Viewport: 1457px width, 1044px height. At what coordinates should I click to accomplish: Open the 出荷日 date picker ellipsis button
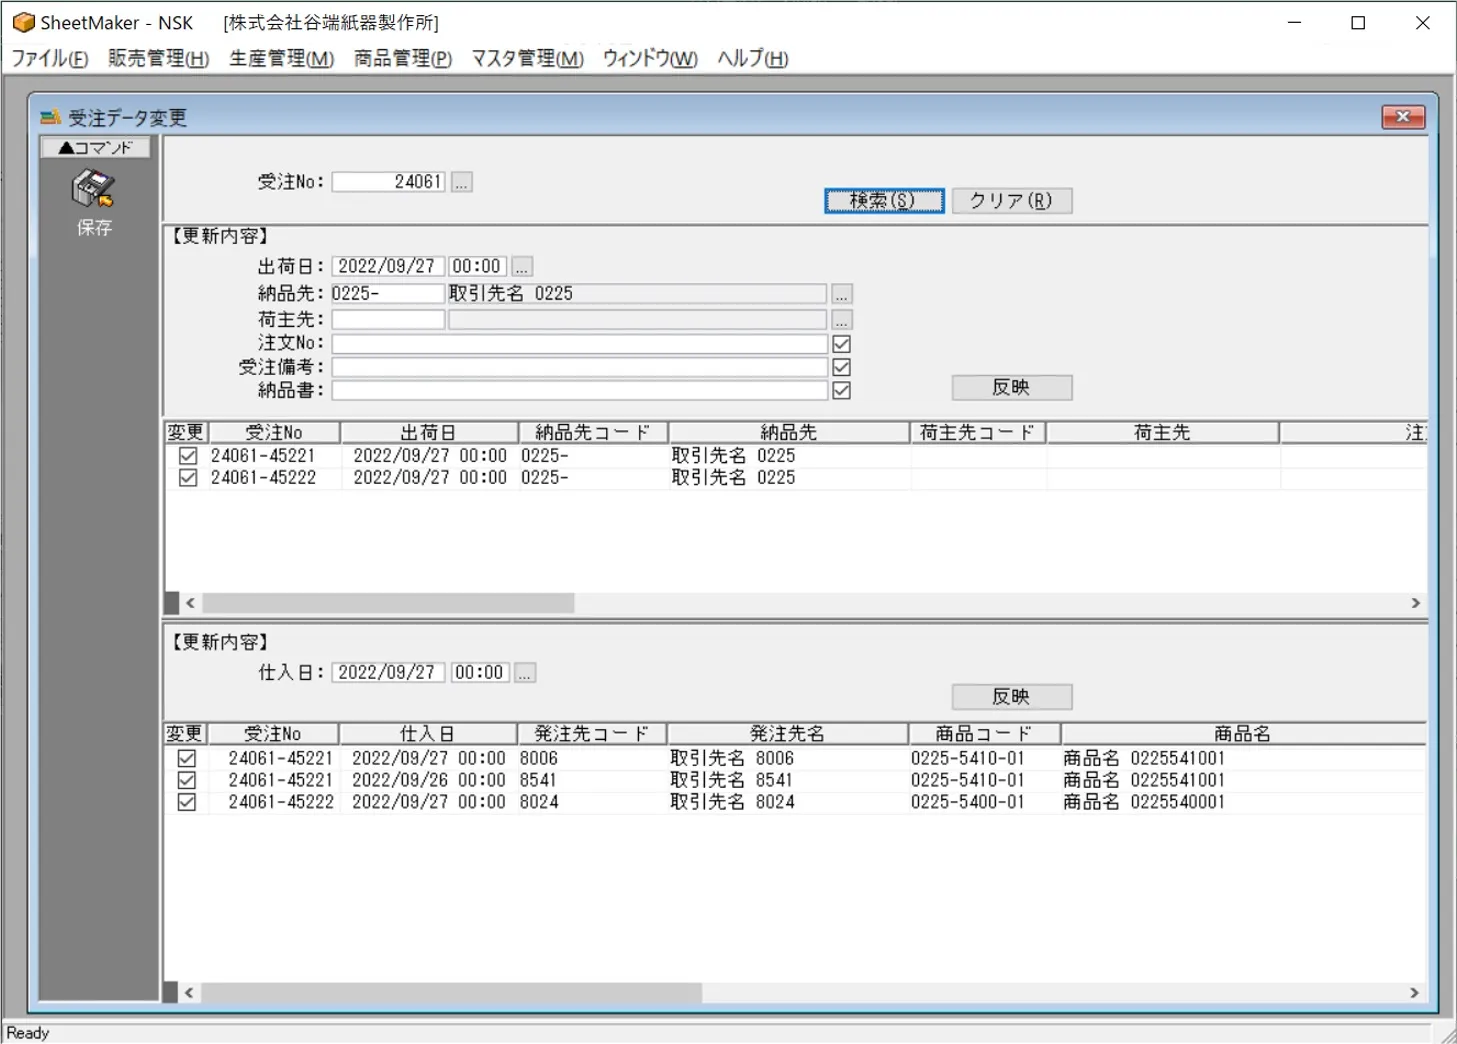[521, 267]
